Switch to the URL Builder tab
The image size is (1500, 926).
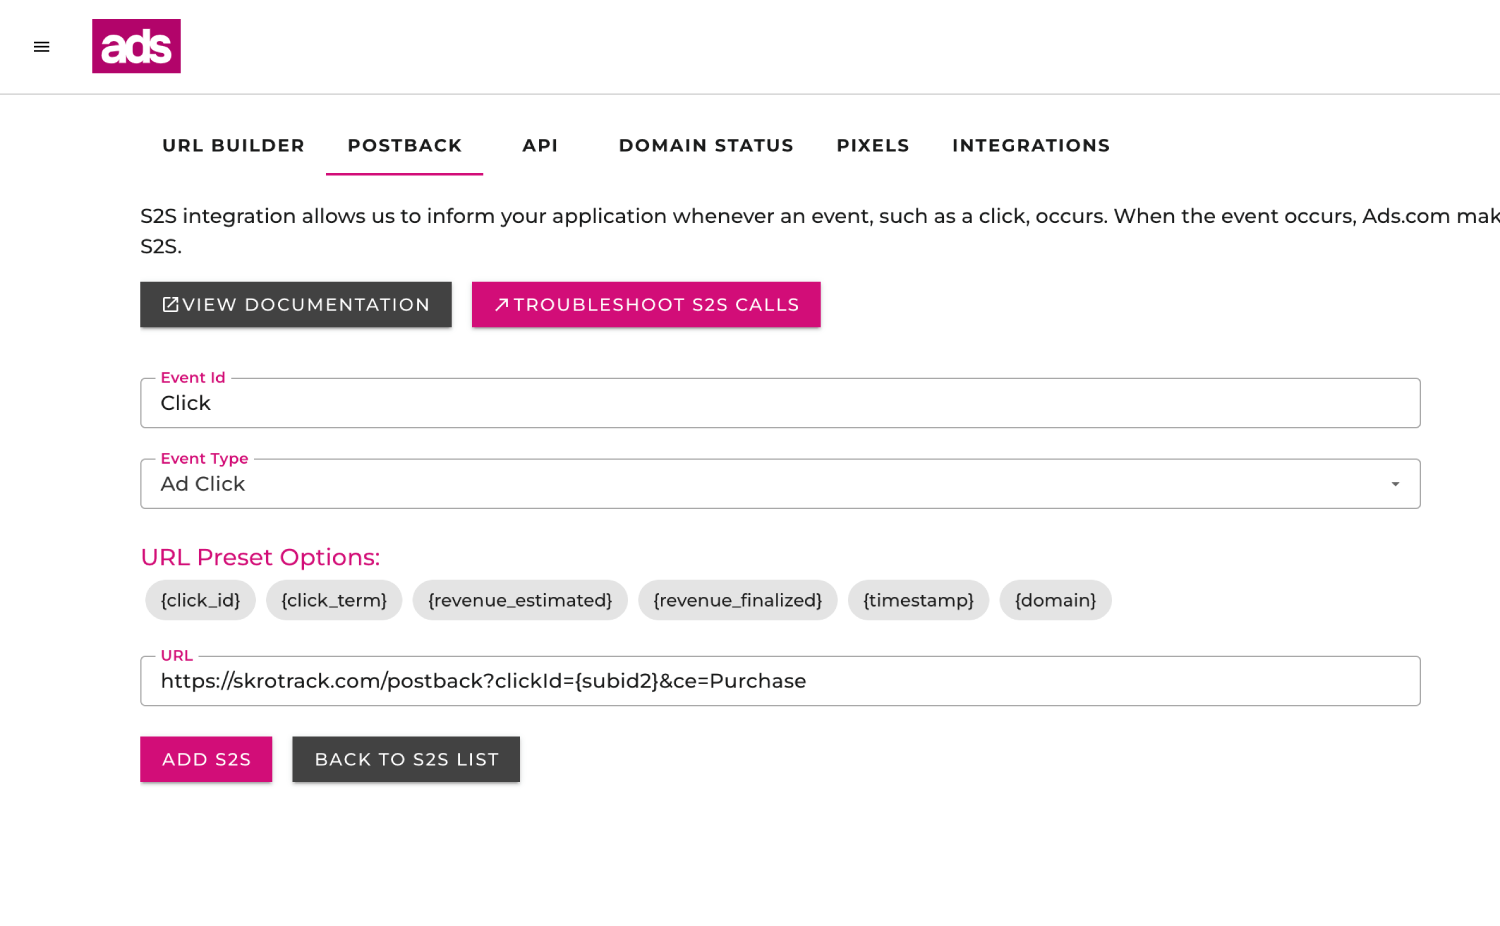coord(233,146)
